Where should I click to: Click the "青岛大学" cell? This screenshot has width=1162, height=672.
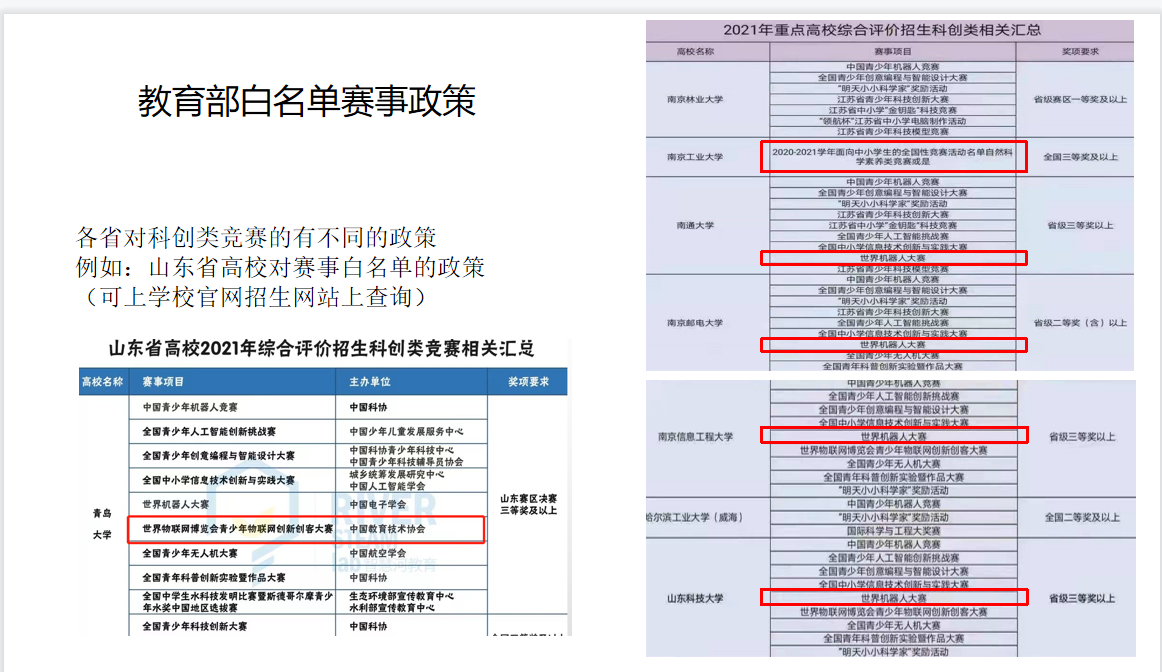[x=102, y=523]
